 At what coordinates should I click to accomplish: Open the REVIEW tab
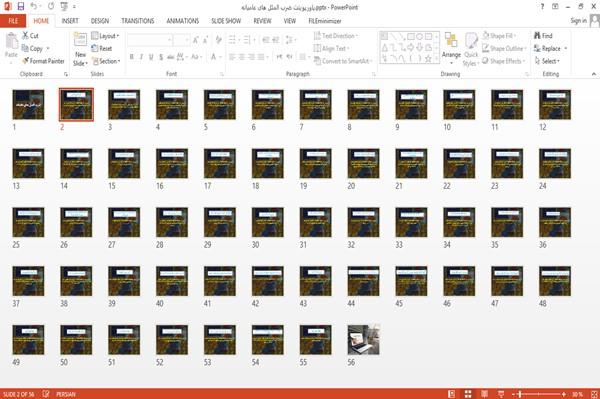tap(262, 21)
